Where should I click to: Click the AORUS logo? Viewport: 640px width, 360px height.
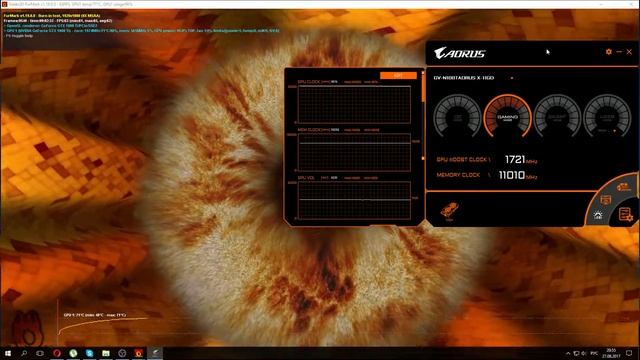(460, 53)
